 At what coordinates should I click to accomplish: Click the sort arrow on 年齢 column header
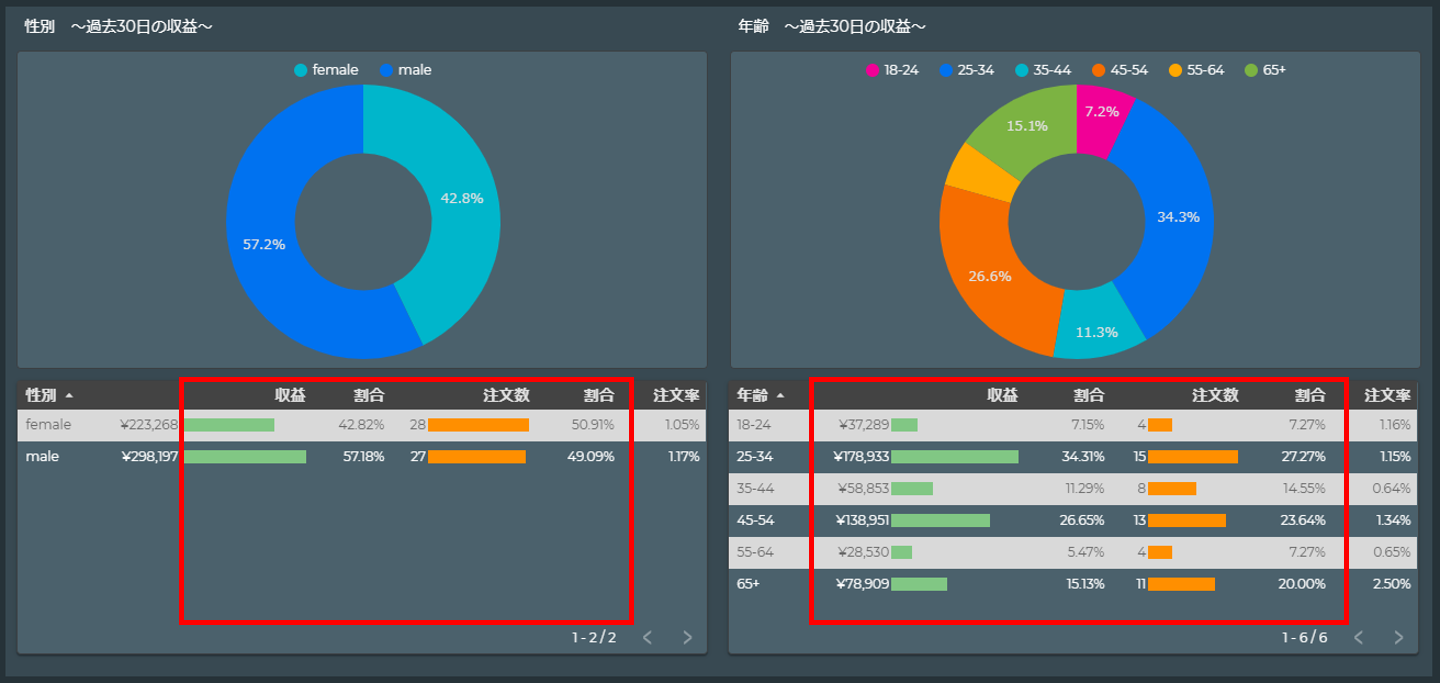pos(781,397)
